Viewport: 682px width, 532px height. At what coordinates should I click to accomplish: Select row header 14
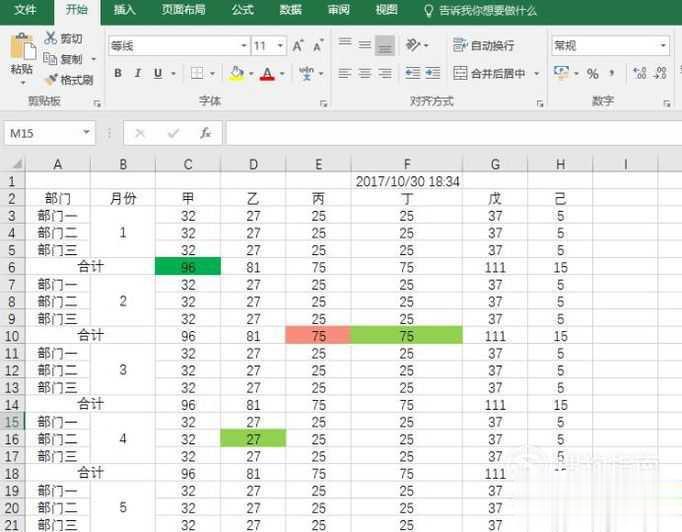point(12,405)
